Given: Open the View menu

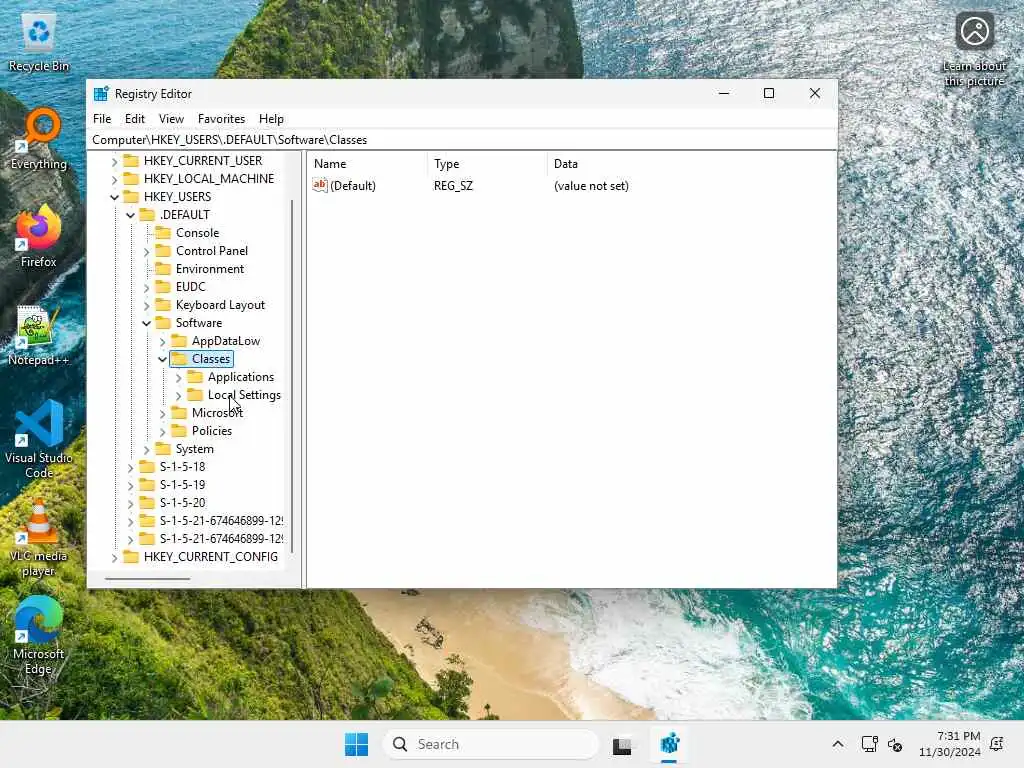Looking at the screenshot, I should point(171,119).
